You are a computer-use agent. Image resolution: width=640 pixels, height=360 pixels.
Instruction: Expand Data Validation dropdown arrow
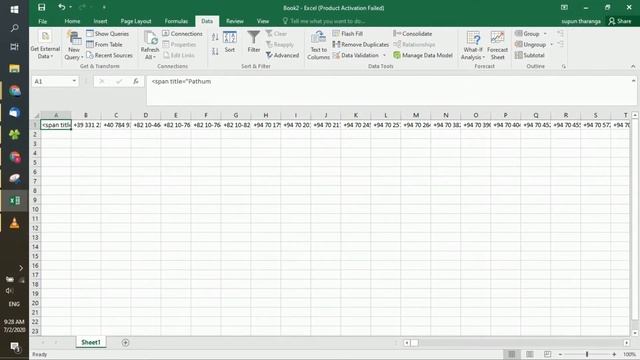click(384, 55)
